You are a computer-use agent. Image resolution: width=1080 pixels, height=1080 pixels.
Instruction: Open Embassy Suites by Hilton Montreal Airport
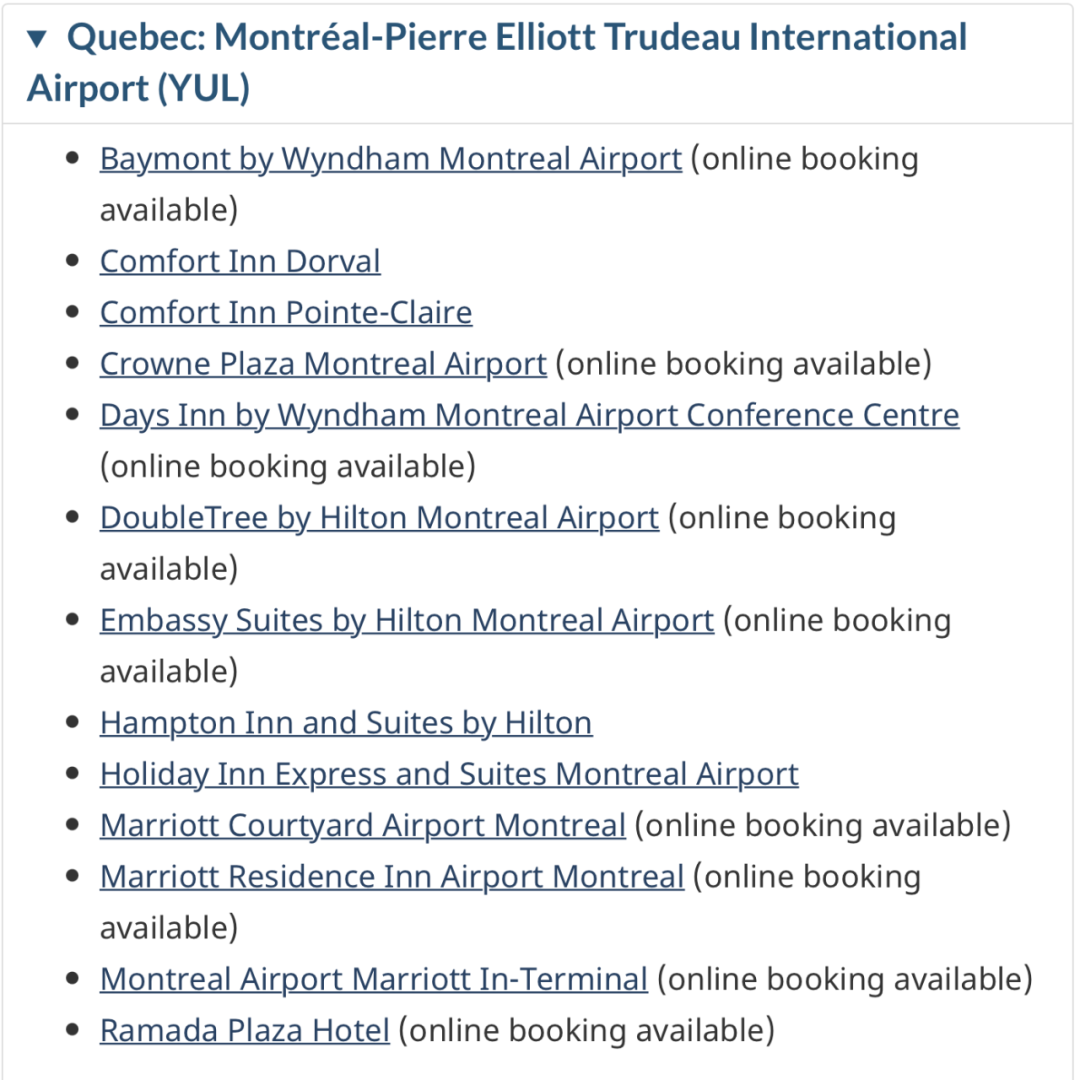[406, 621]
